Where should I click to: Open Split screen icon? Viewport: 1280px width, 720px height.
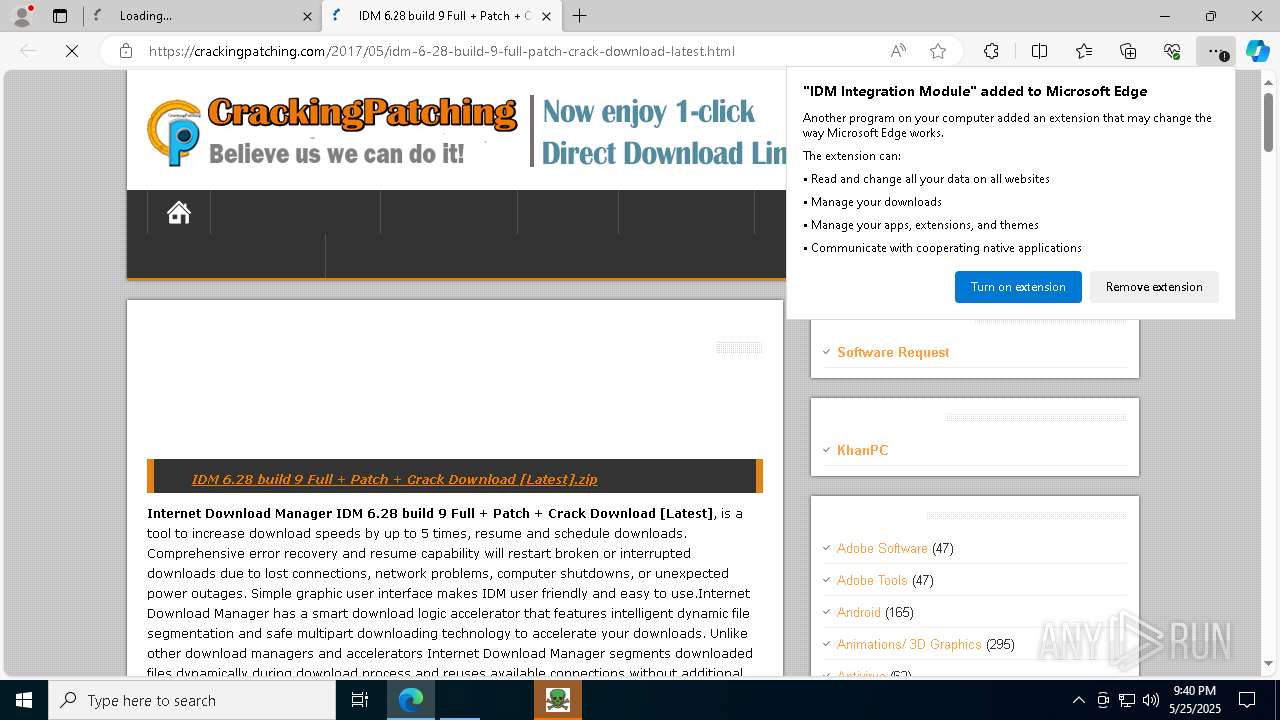[1039, 51]
